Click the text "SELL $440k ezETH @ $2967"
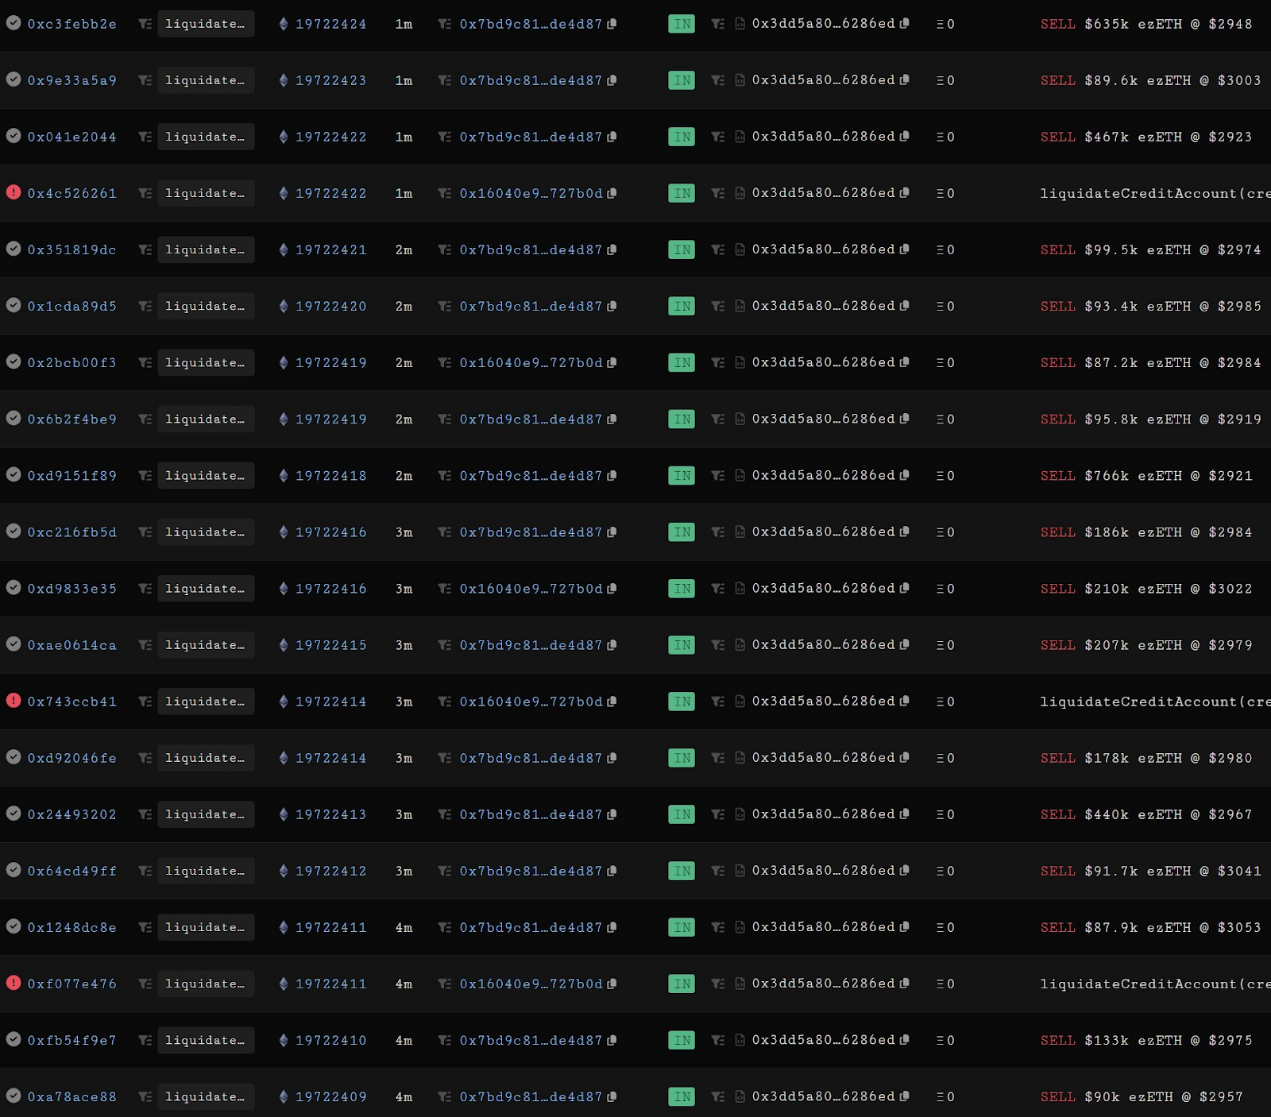Screen dimensions: 1271x1117 click(x=1146, y=815)
